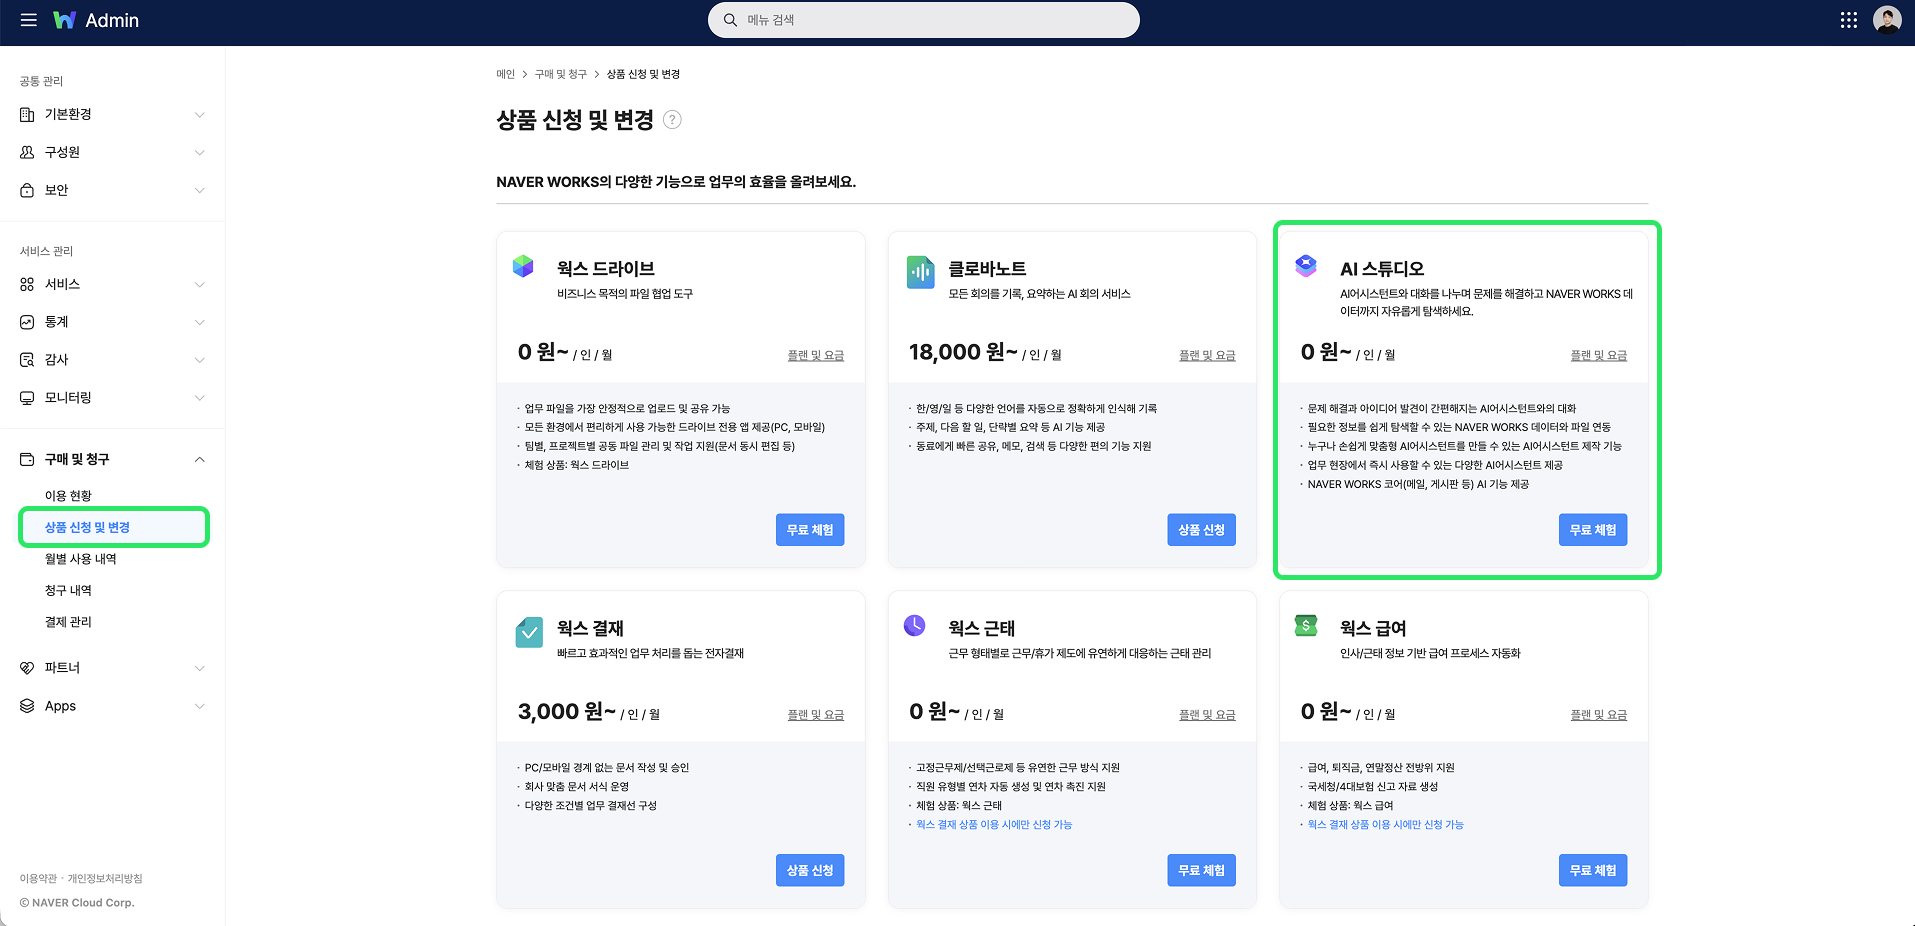The width and height of the screenshot is (1915, 926).
Task: Click the profile avatar in the top bar
Action: point(1885,20)
